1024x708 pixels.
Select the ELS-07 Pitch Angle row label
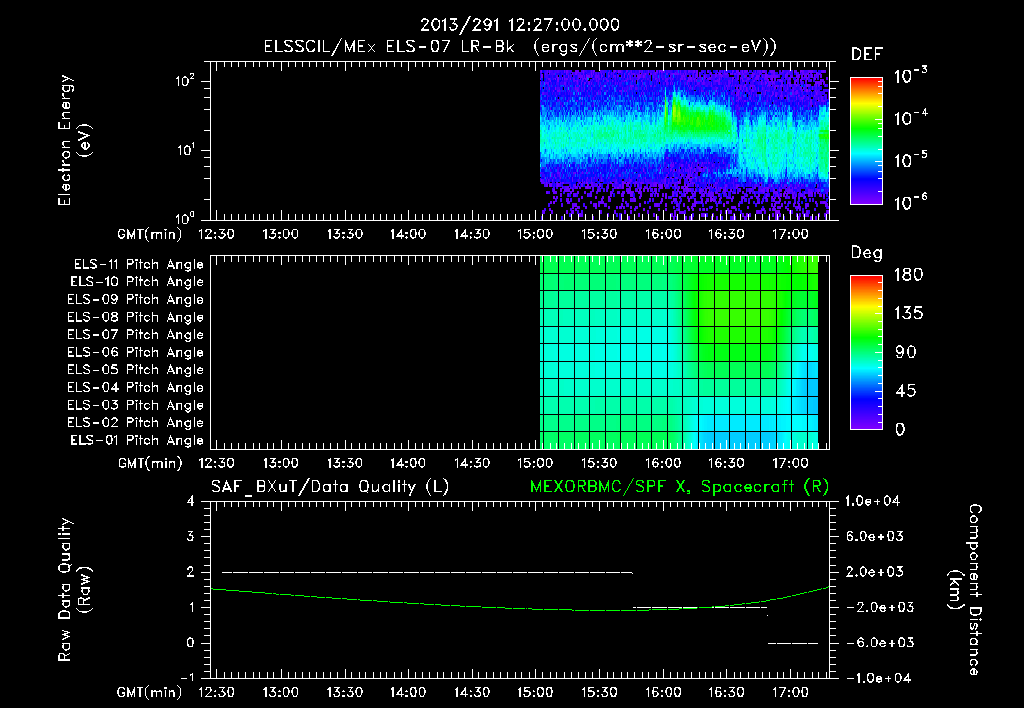click(x=136, y=334)
